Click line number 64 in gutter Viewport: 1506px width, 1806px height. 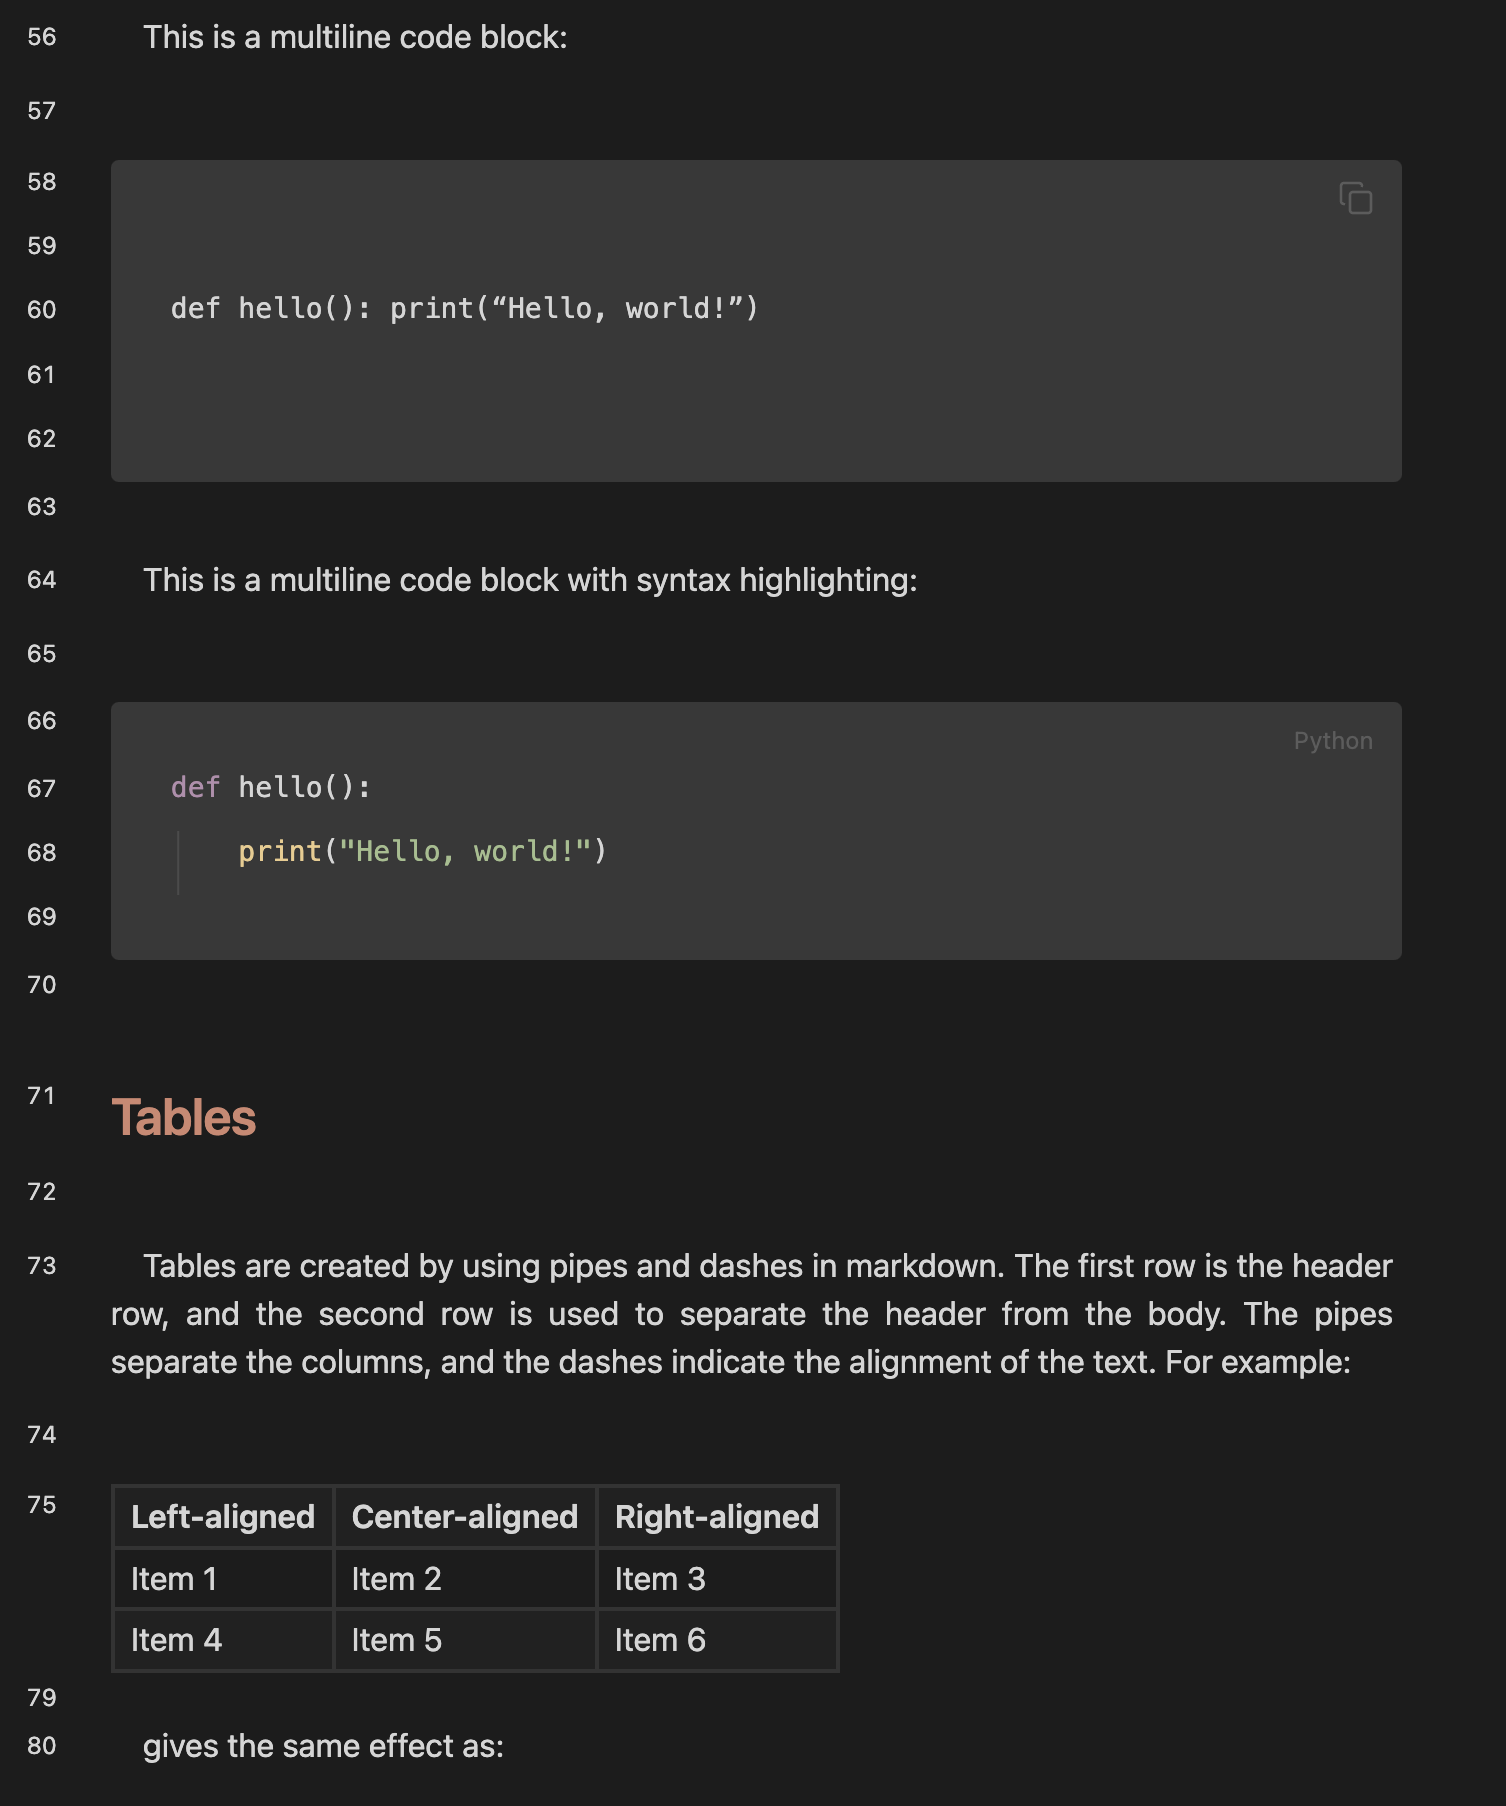point(42,580)
